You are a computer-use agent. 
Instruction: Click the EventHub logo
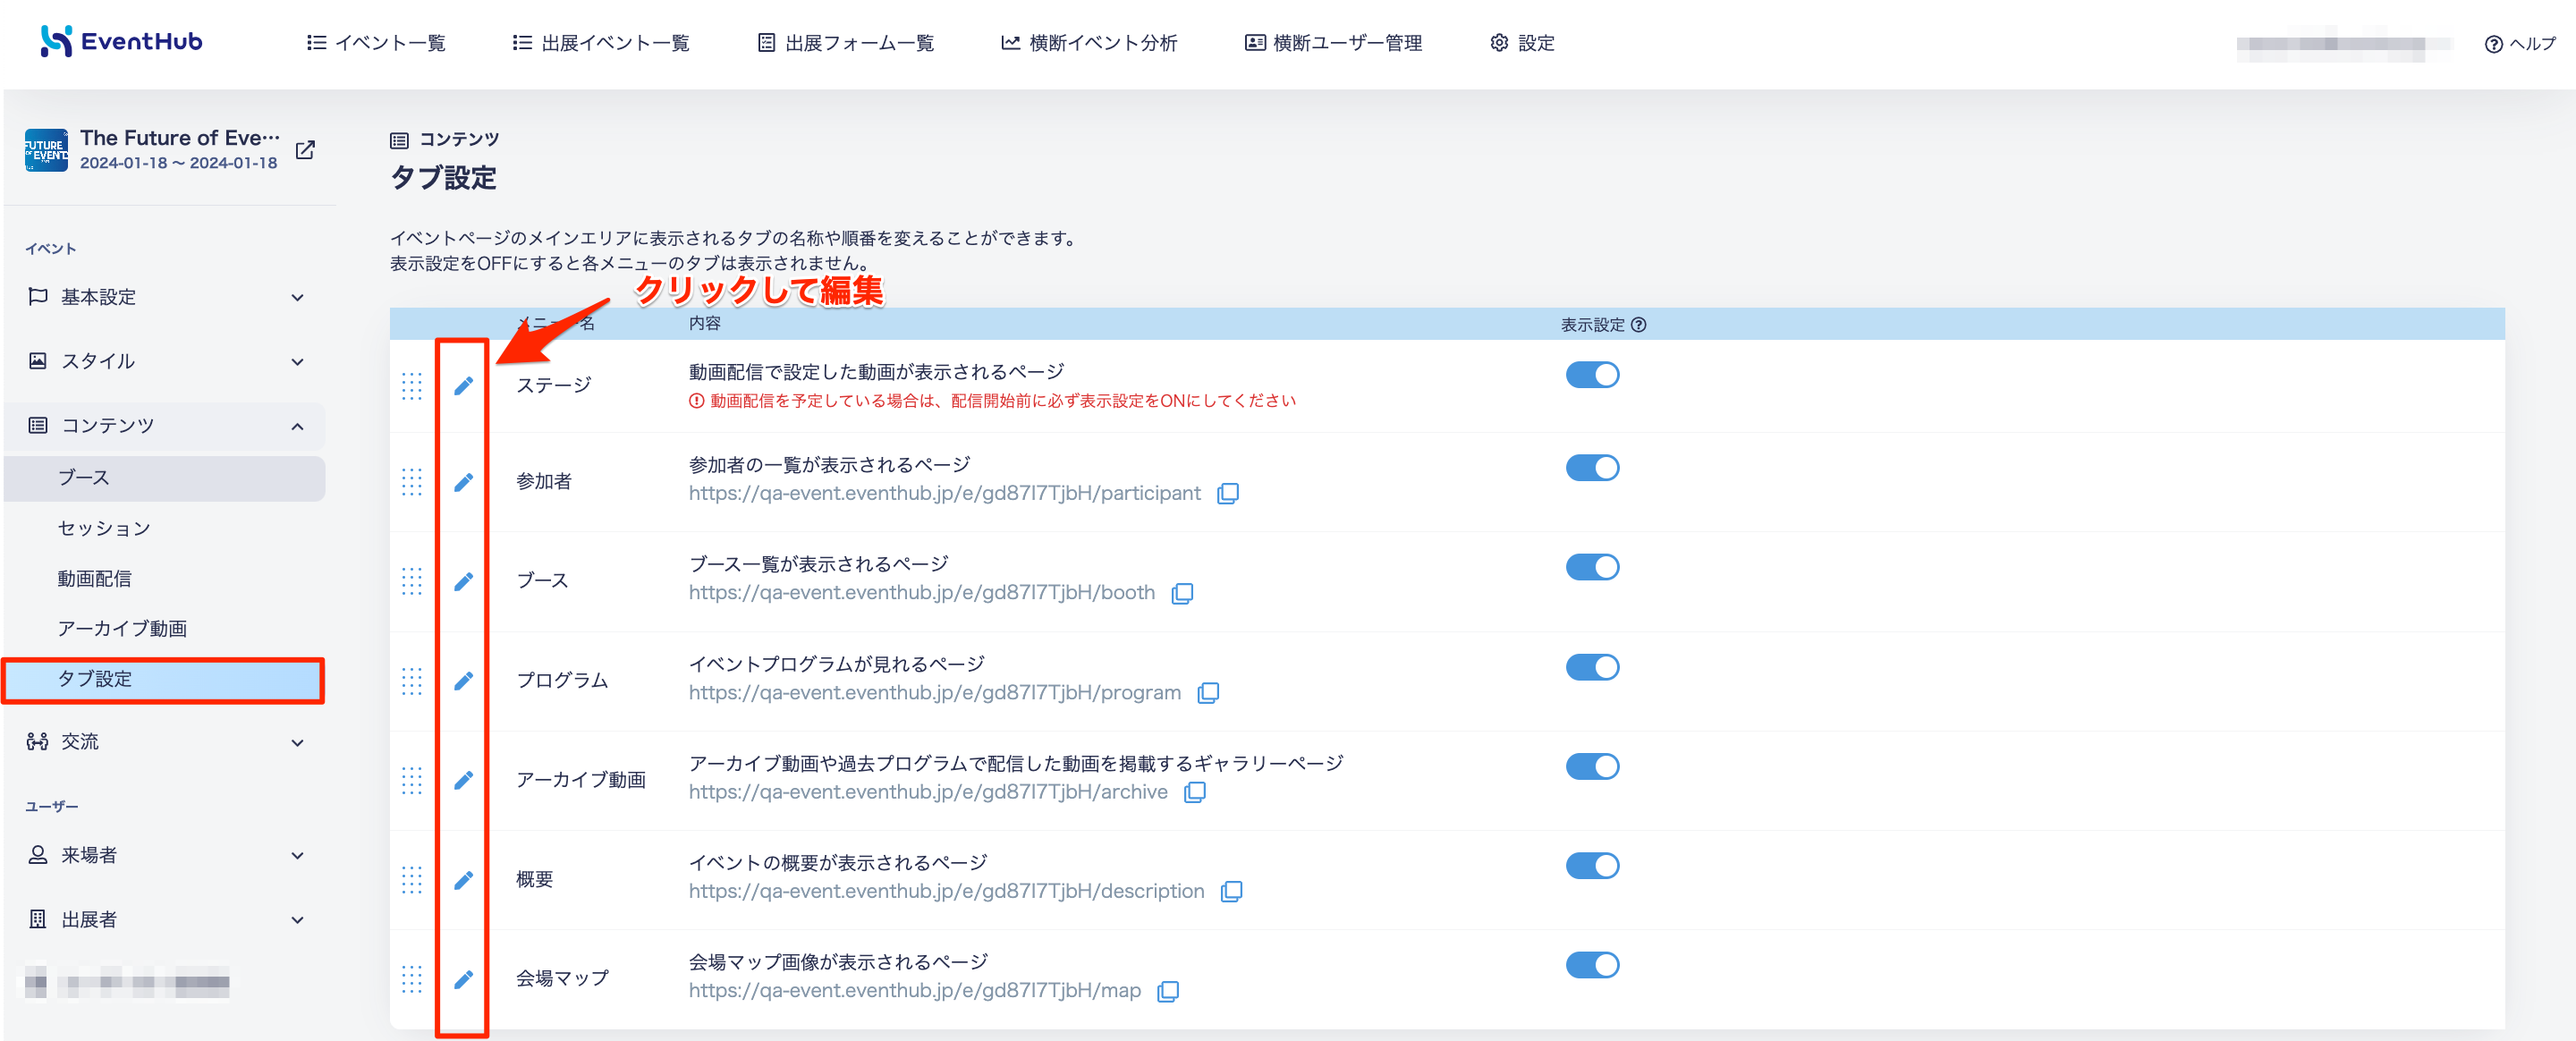tap(121, 41)
